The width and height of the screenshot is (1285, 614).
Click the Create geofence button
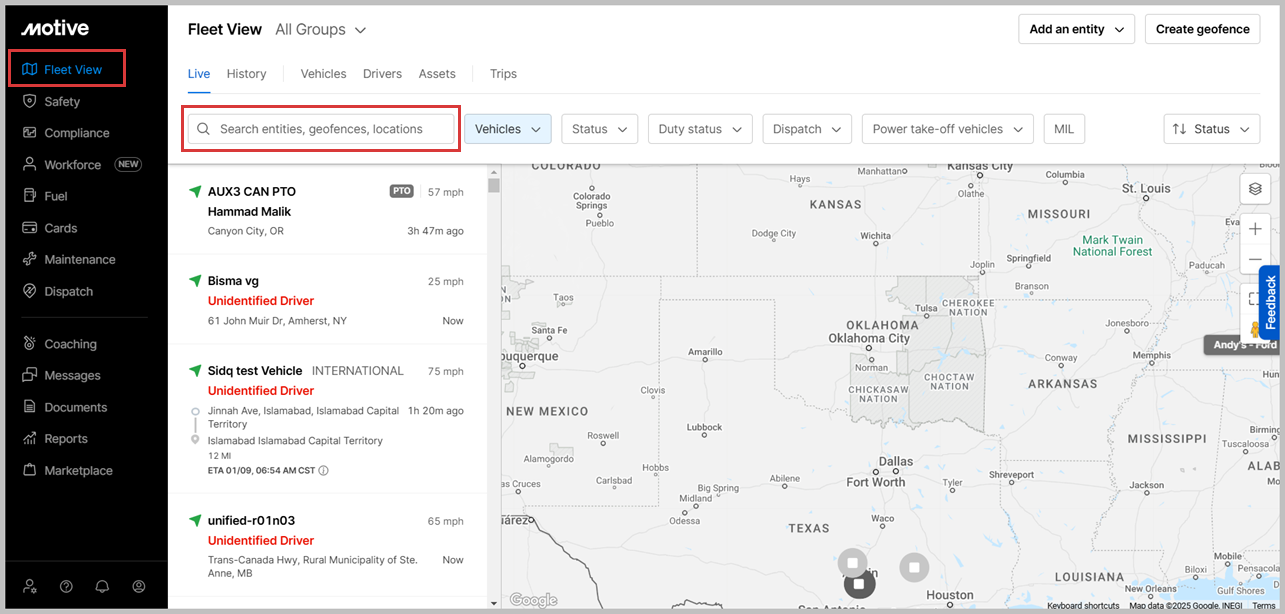click(x=1202, y=29)
